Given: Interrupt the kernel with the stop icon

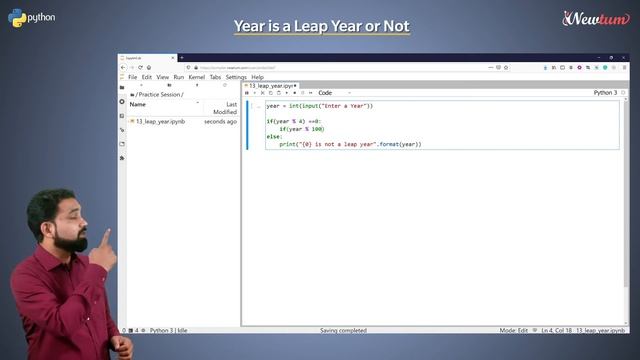Looking at the screenshot, I should pos(294,93).
